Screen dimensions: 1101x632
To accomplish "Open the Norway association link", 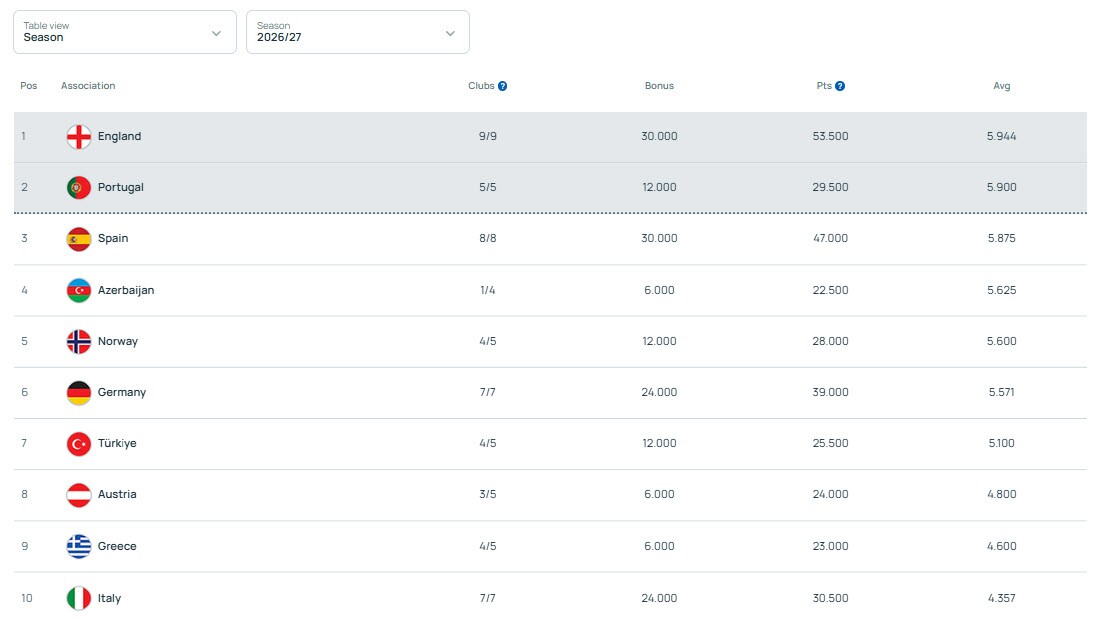I will [x=118, y=341].
